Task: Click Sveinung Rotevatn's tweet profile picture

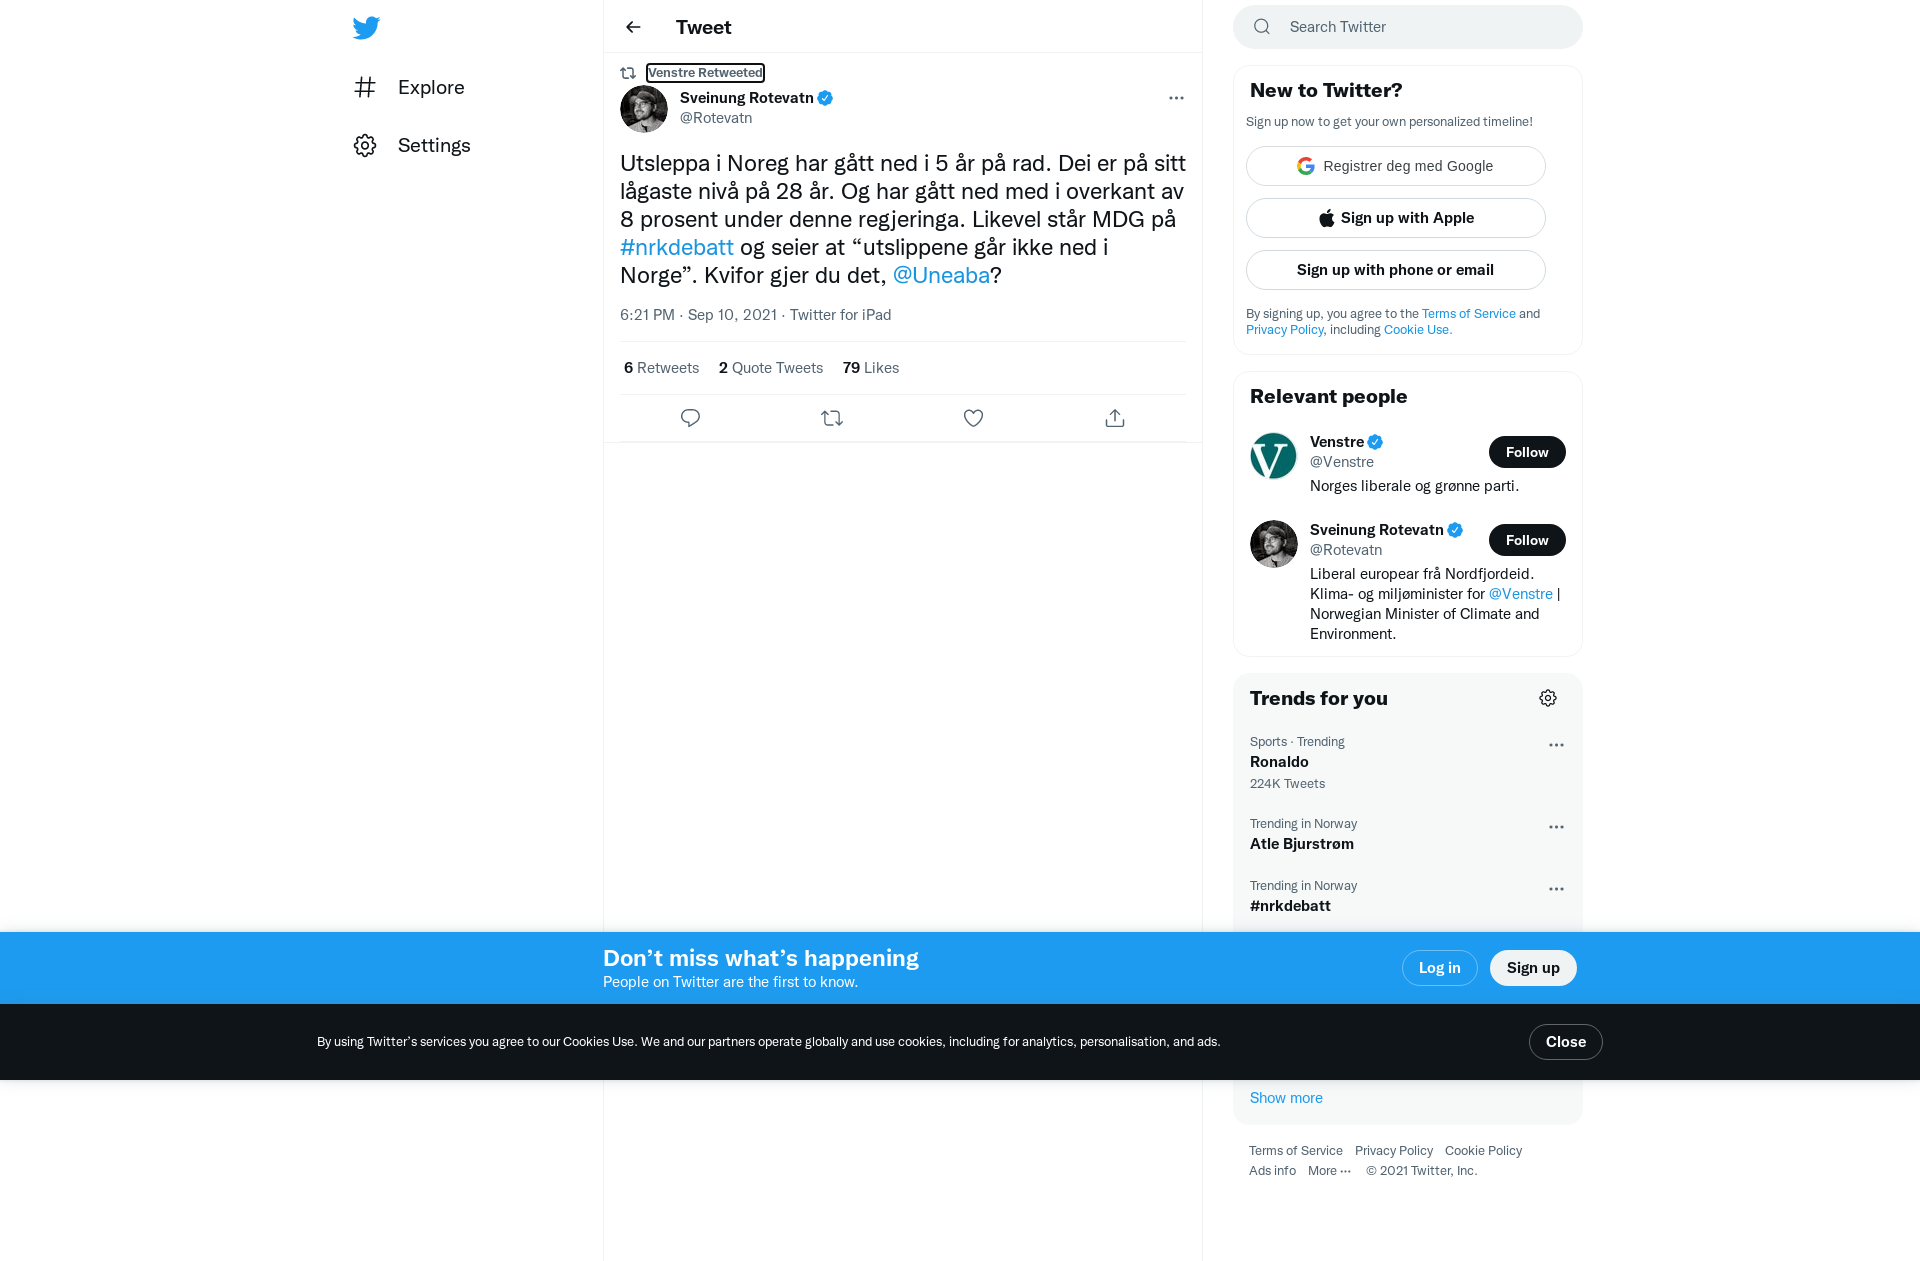Action: (x=644, y=109)
